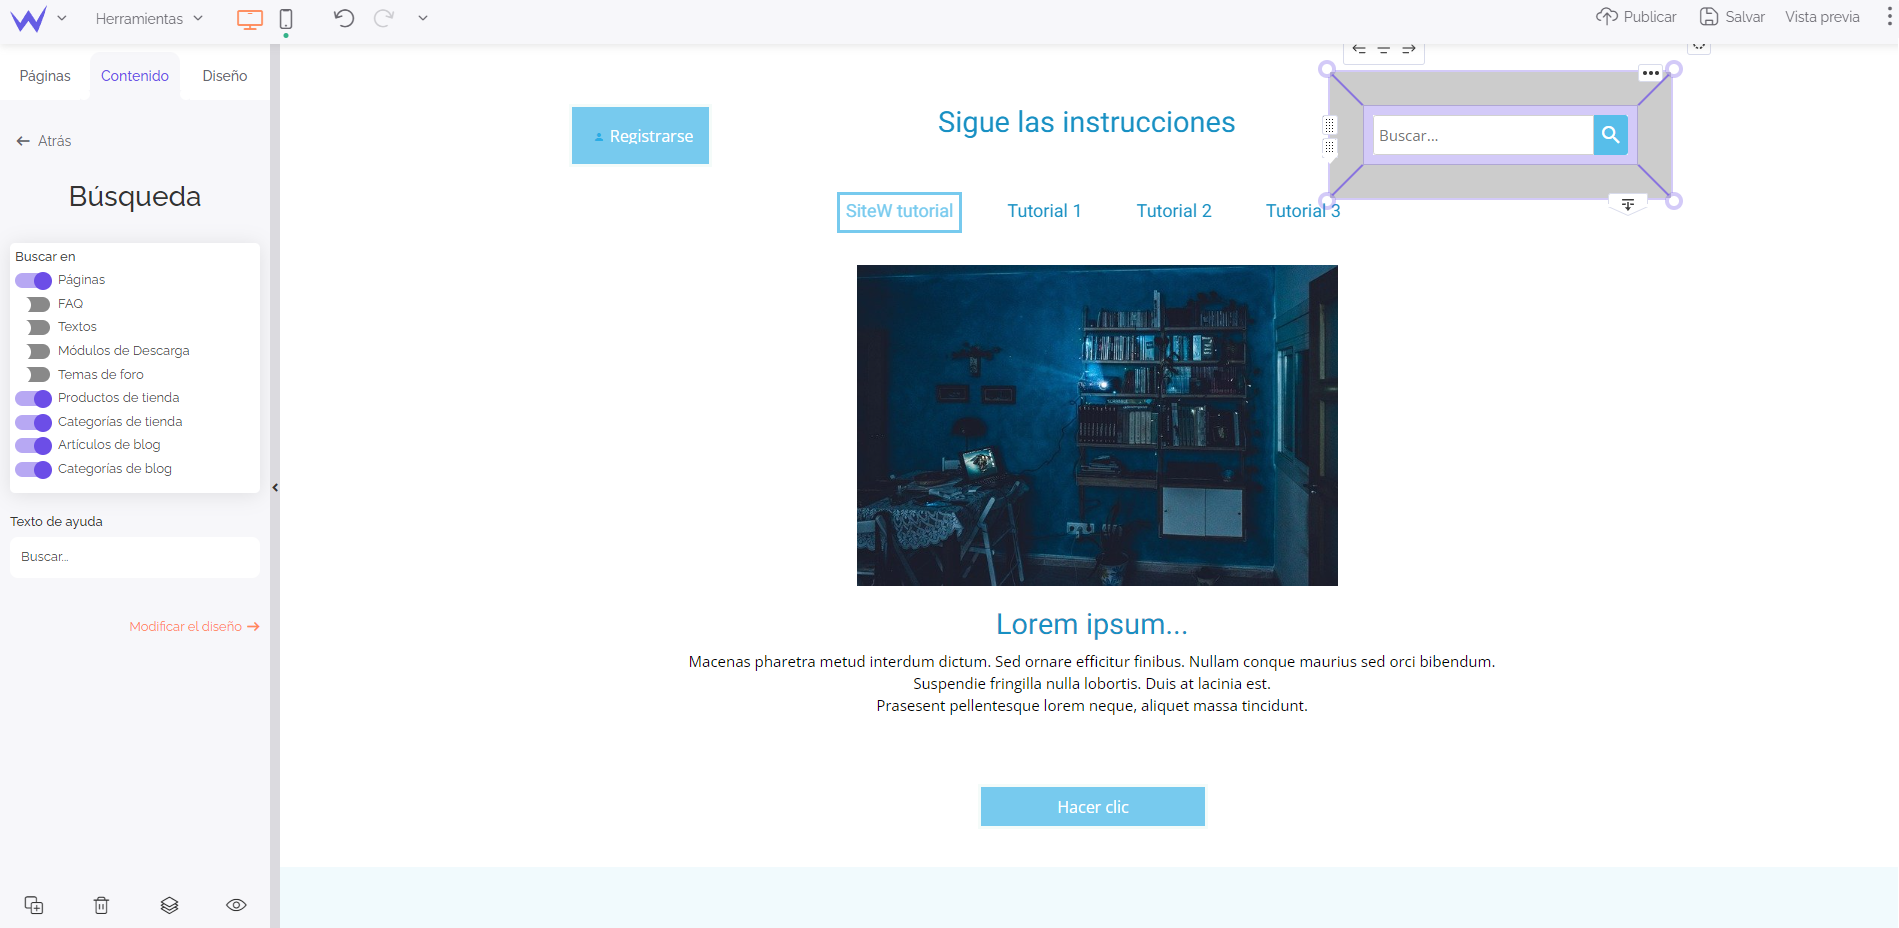Align the block to the right

point(1409,49)
